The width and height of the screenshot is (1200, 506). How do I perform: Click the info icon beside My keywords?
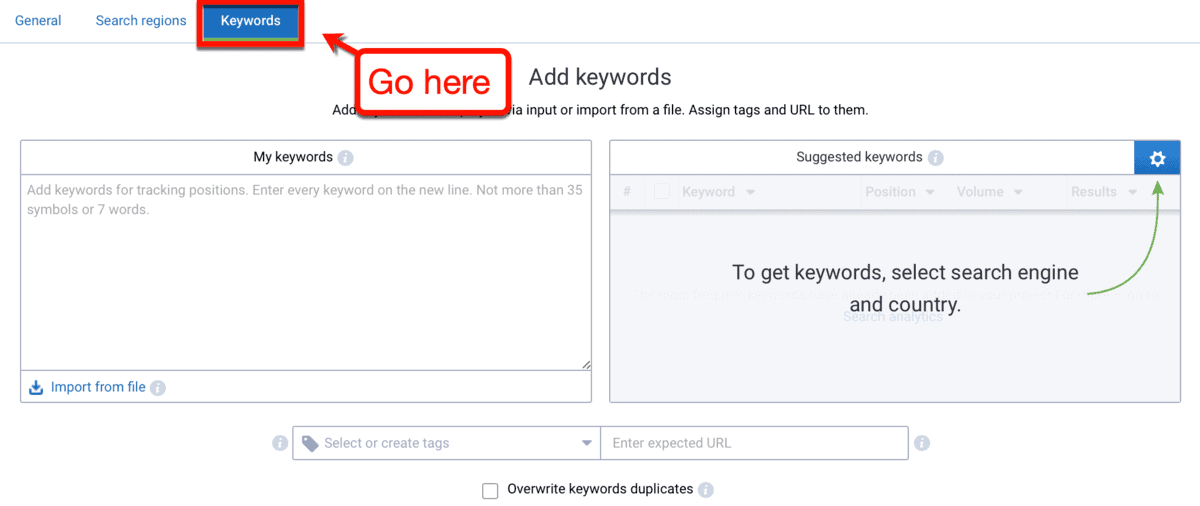[345, 158]
